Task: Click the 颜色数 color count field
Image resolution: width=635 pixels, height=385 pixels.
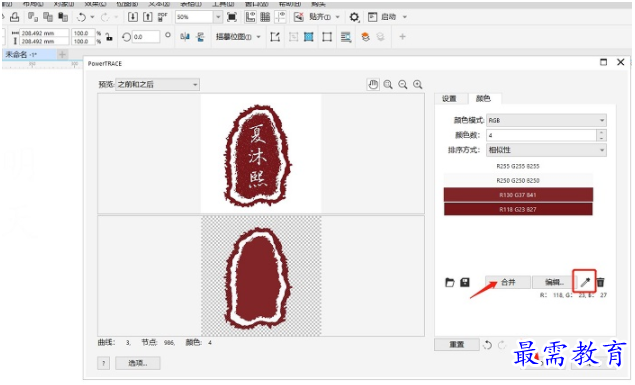Action: click(541, 135)
